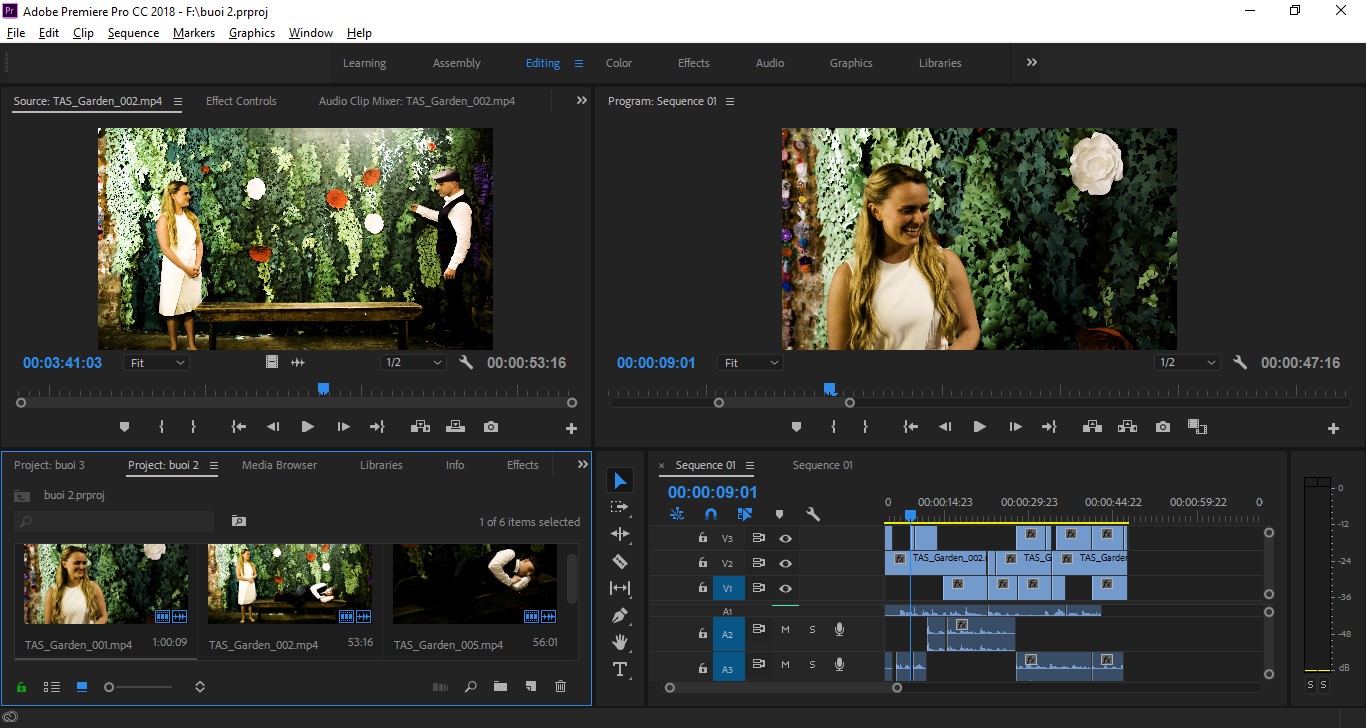Toggle V3 track output eye
This screenshot has width=1366, height=728.
[x=786, y=538]
